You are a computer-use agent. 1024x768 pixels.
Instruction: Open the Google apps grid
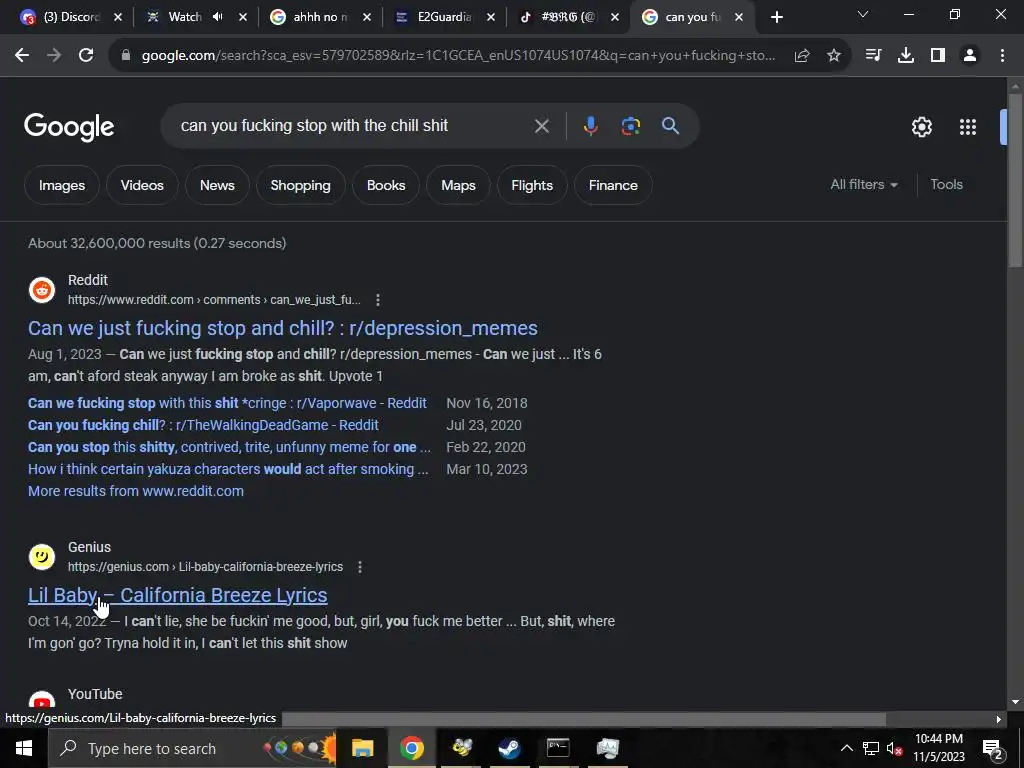(x=968, y=127)
